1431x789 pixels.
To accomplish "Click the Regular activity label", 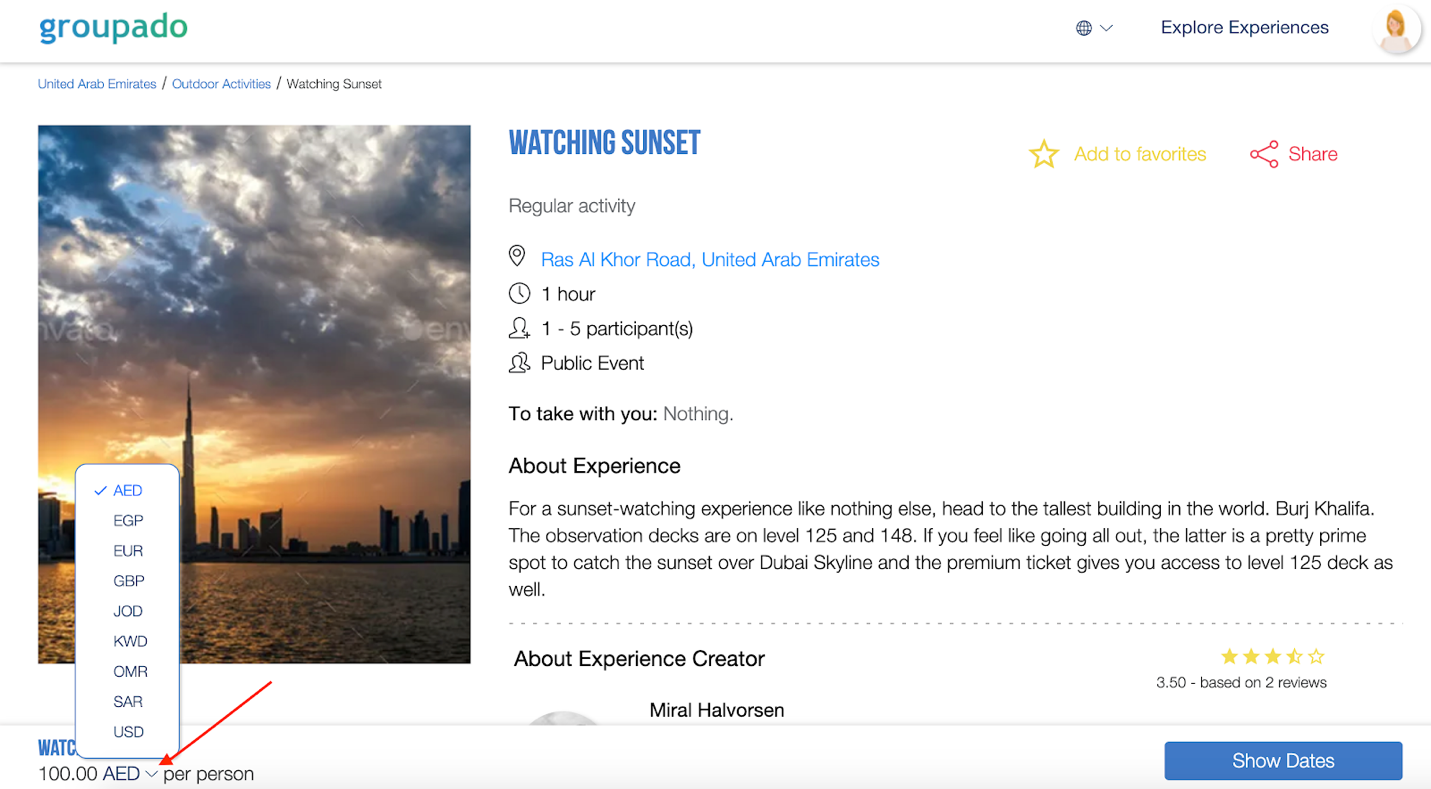I will (572, 206).
